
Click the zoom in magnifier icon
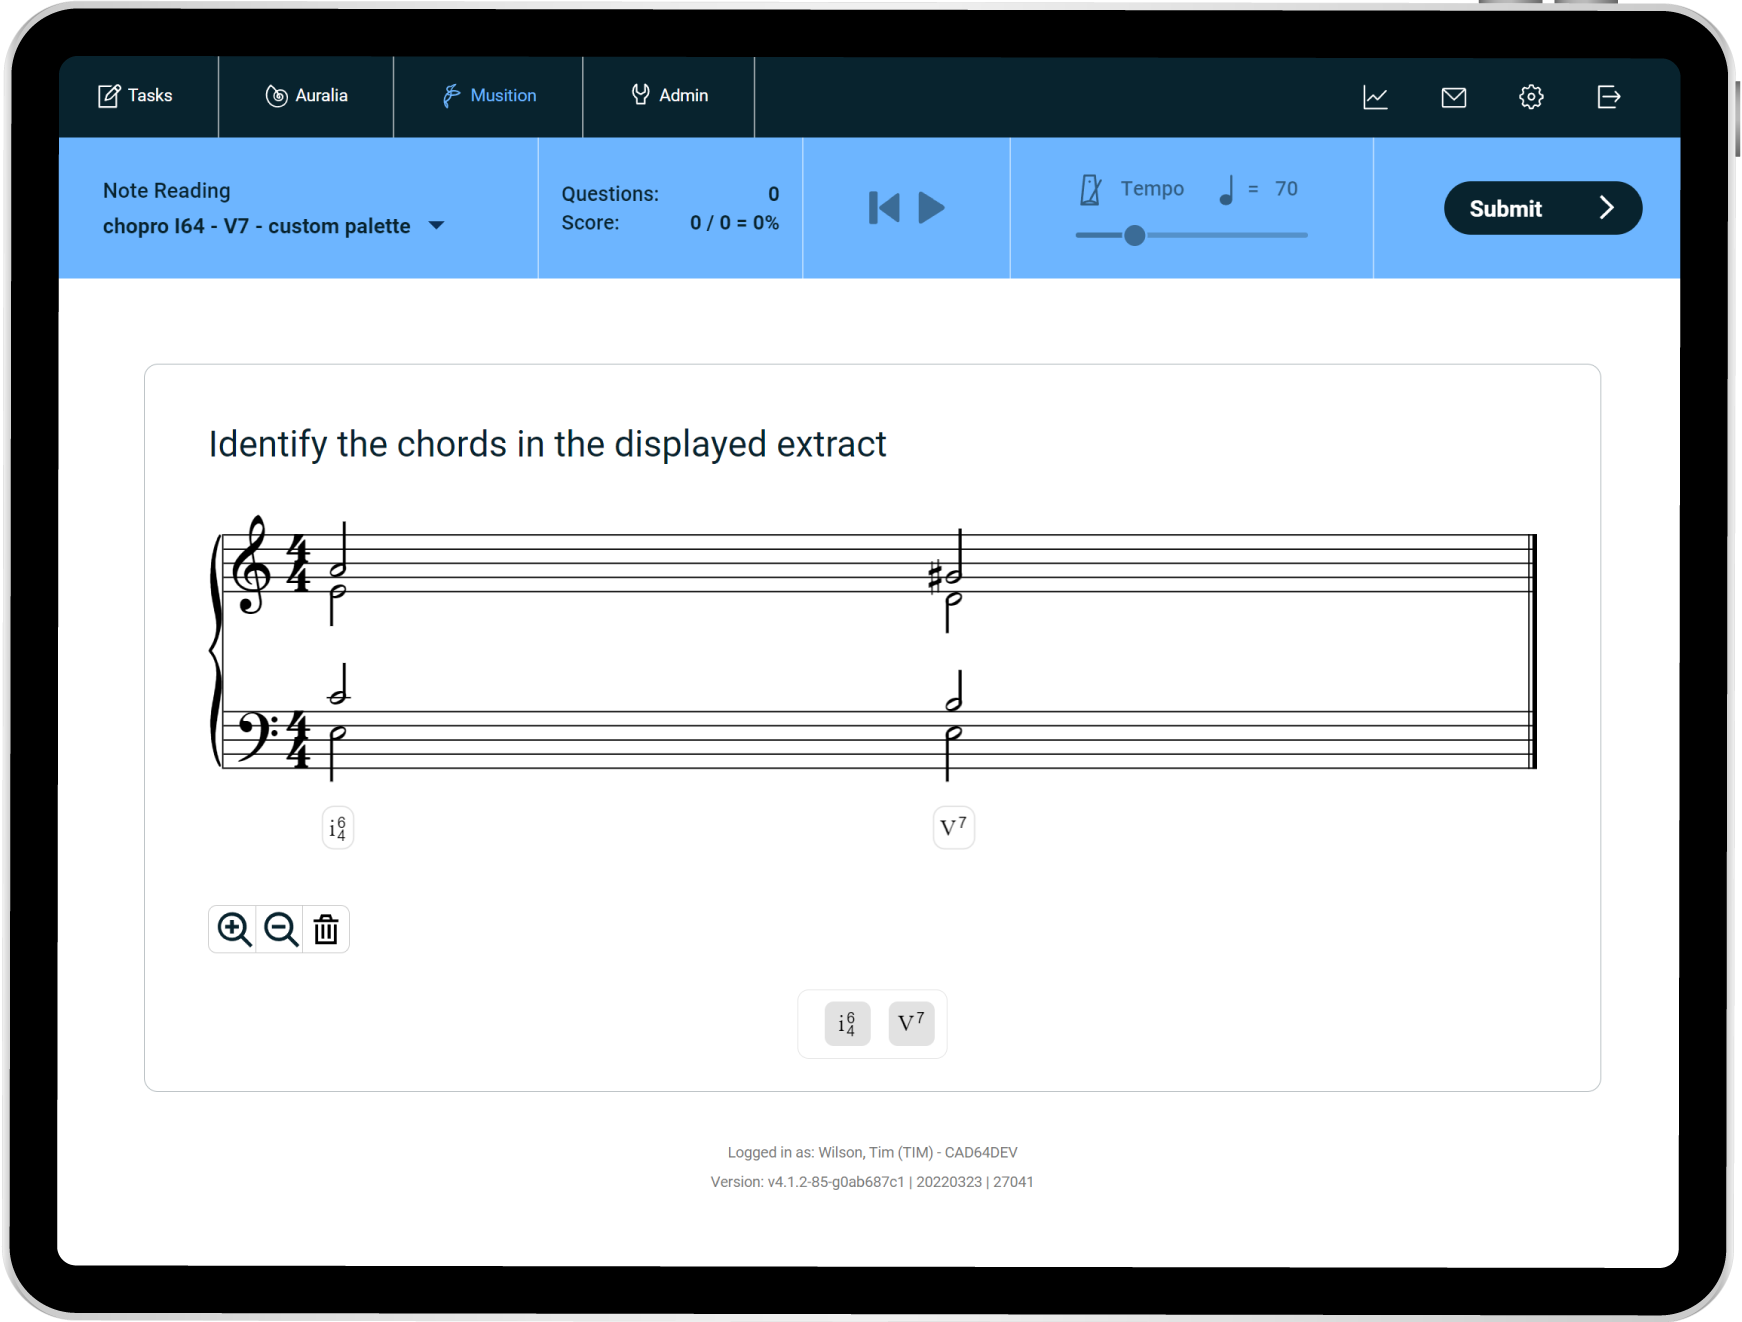coord(234,929)
